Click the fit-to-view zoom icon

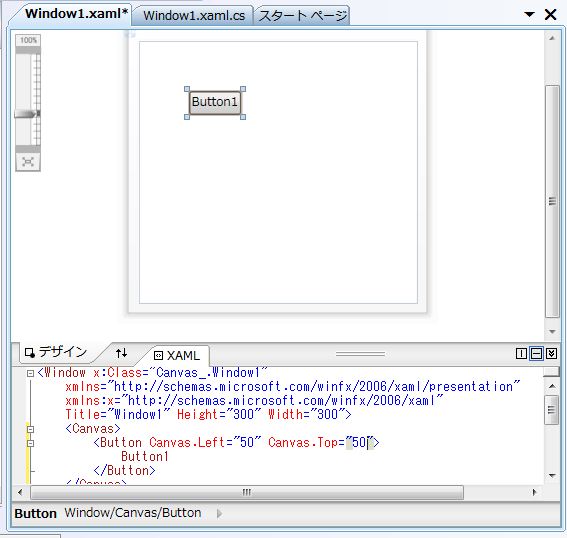[x=28, y=162]
